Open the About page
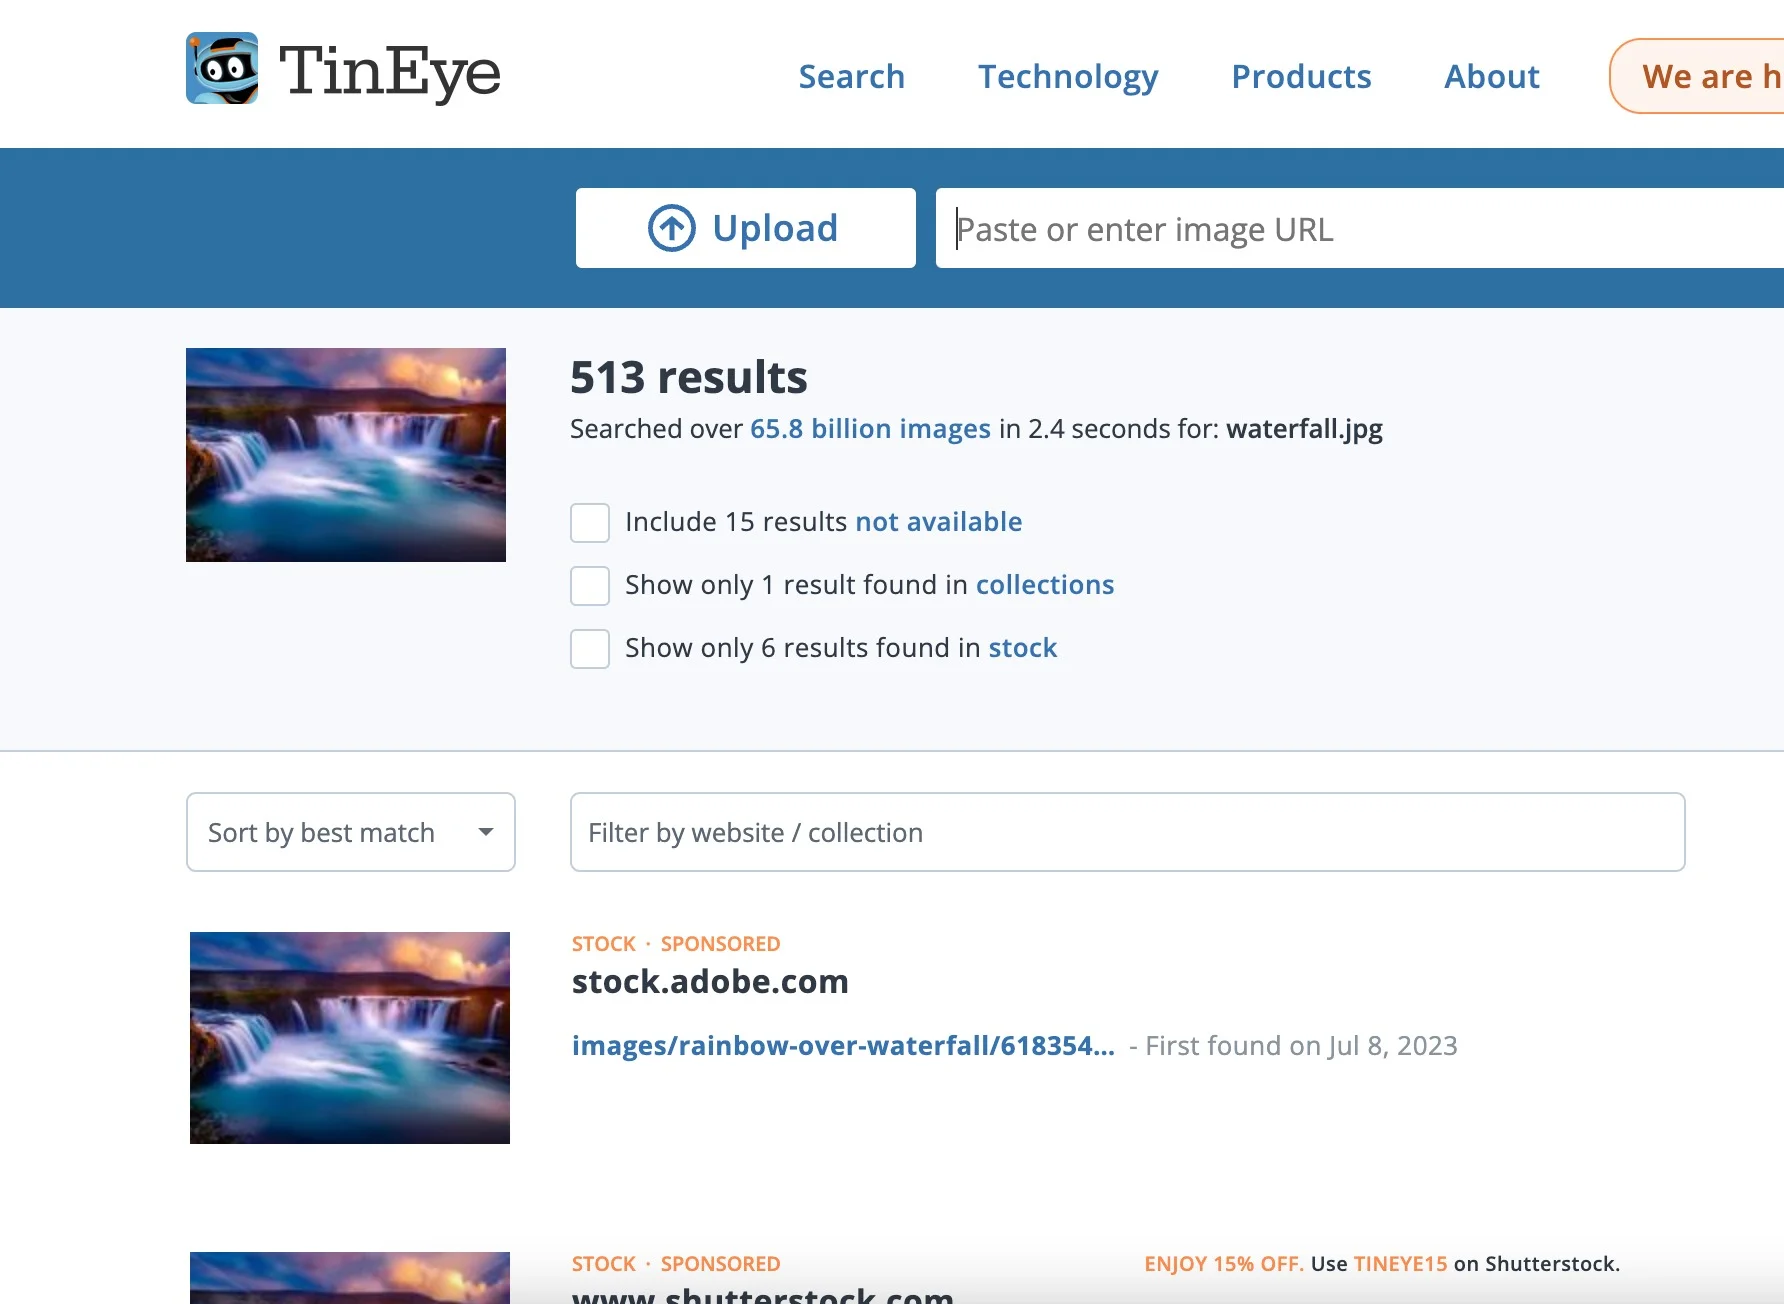Image resolution: width=1784 pixels, height=1304 pixels. (1491, 76)
